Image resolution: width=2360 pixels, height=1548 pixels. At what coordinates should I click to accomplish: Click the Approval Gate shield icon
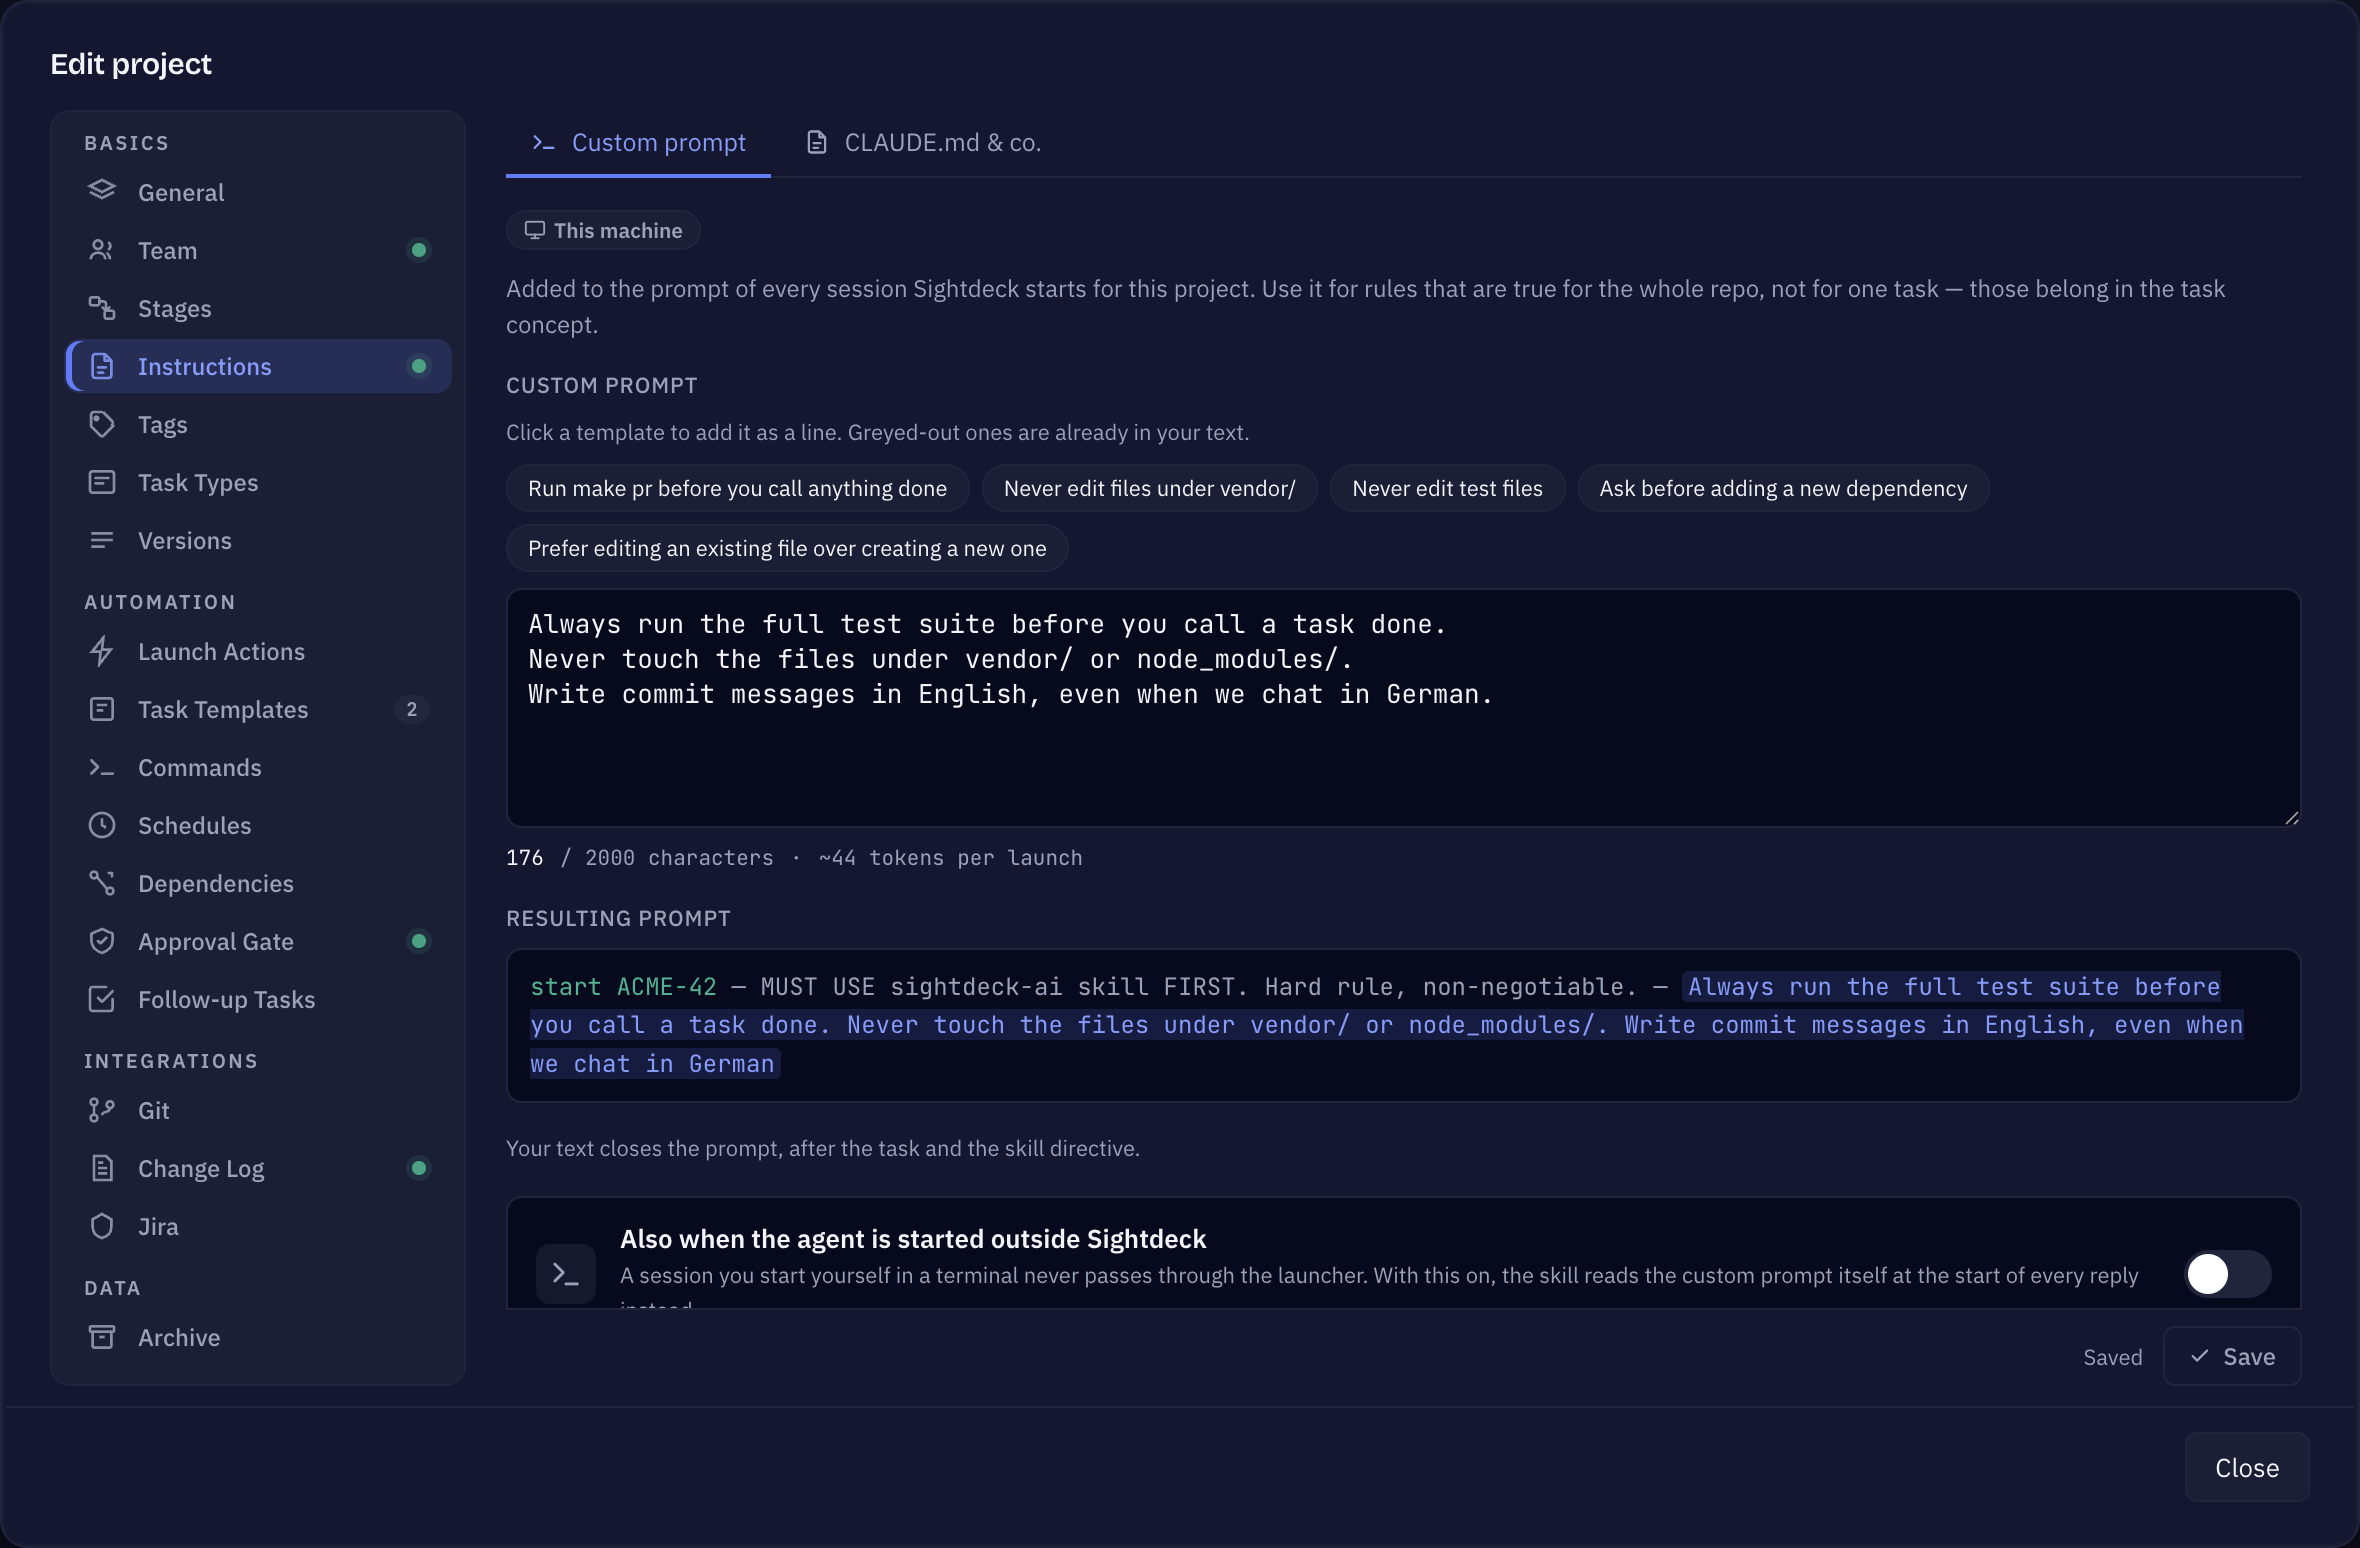pos(102,941)
